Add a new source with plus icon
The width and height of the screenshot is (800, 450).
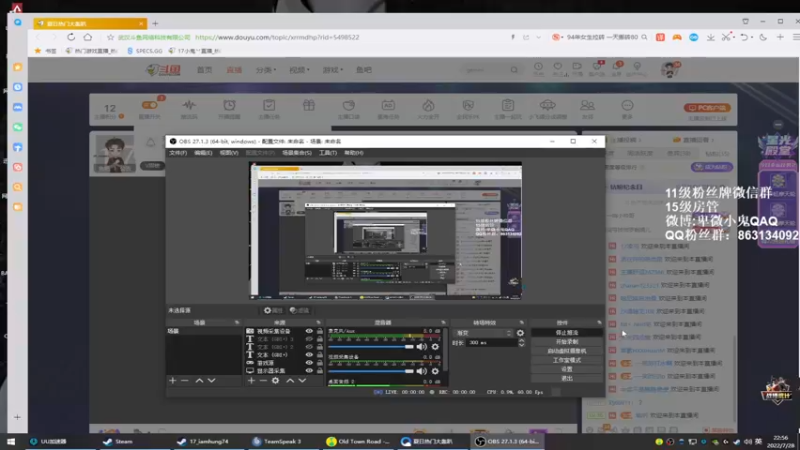pyautogui.click(x=251, y=381)
